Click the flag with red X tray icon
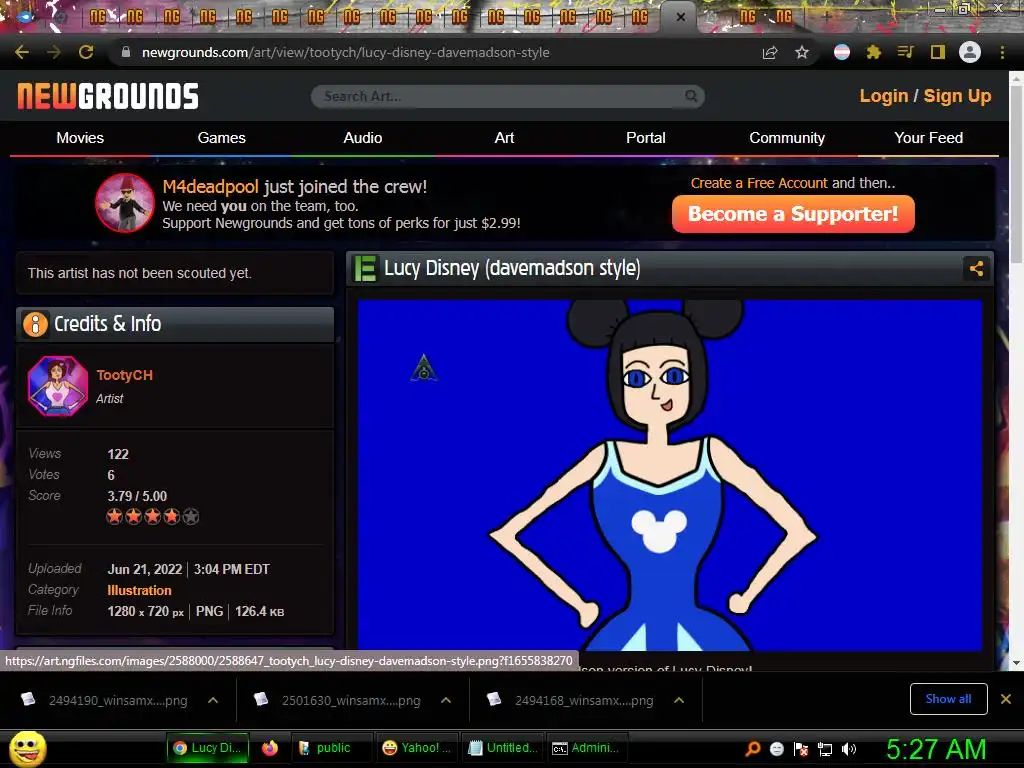The image size is (1024, 768). tap(801, 748)
